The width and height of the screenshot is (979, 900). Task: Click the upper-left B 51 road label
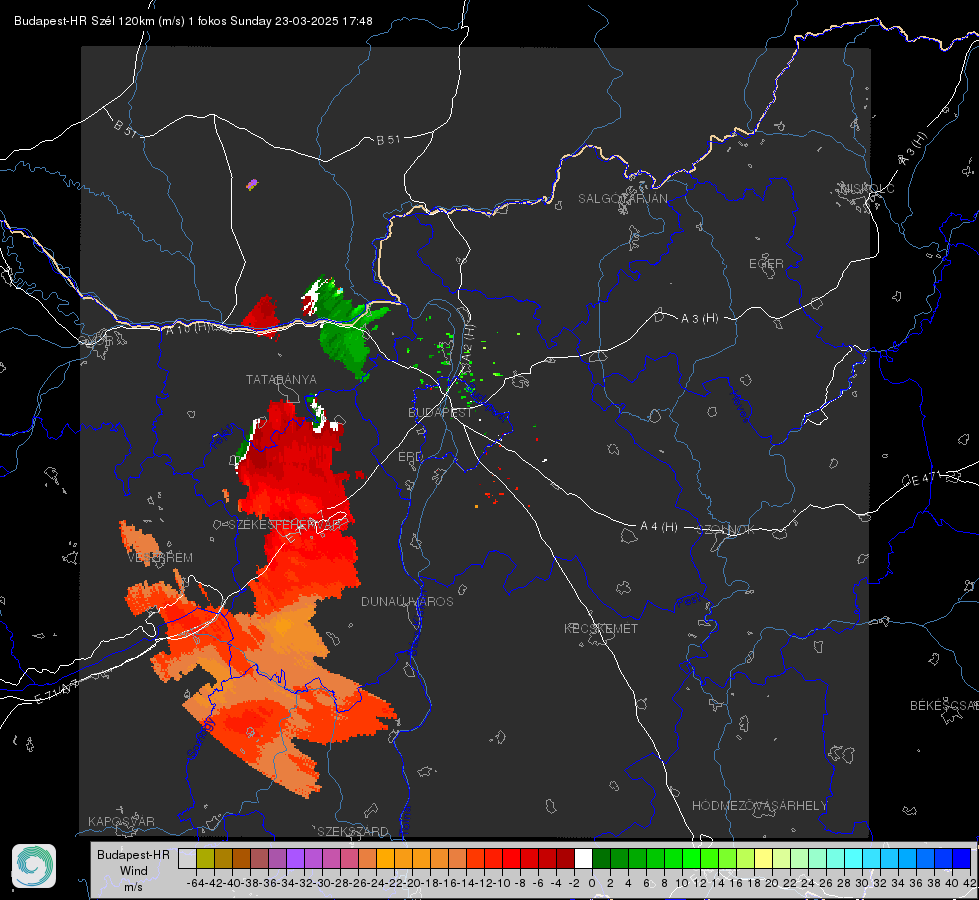(125, 128)
